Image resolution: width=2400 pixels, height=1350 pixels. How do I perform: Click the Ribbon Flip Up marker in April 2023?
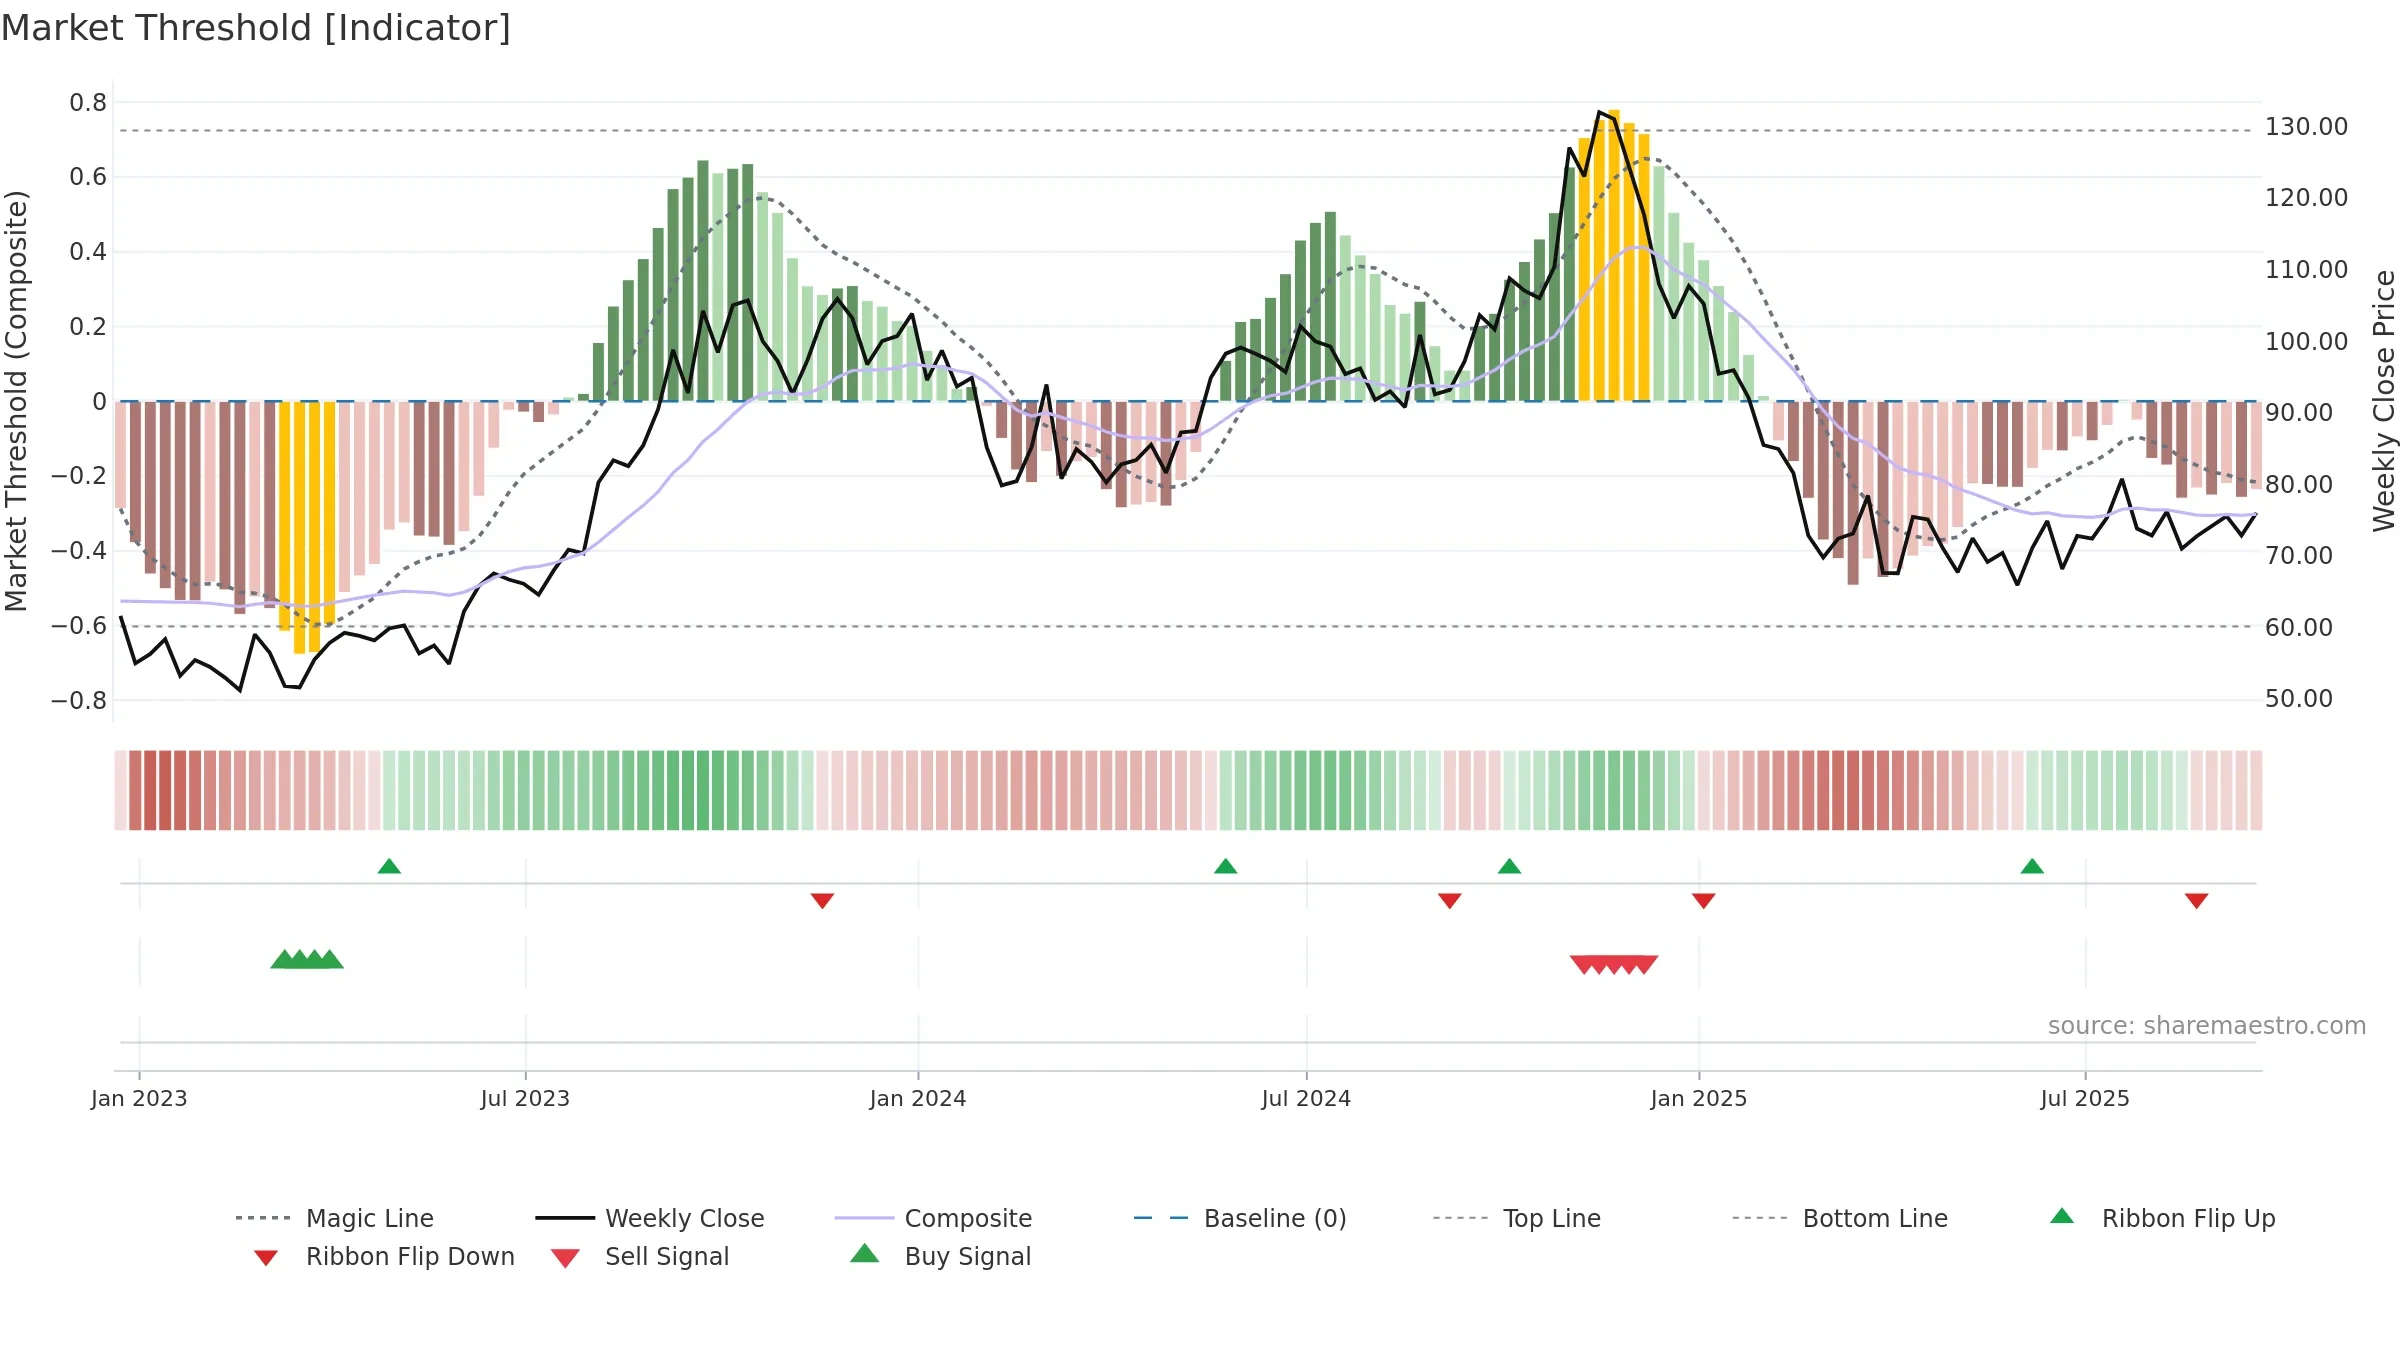[x=389, y=866]
